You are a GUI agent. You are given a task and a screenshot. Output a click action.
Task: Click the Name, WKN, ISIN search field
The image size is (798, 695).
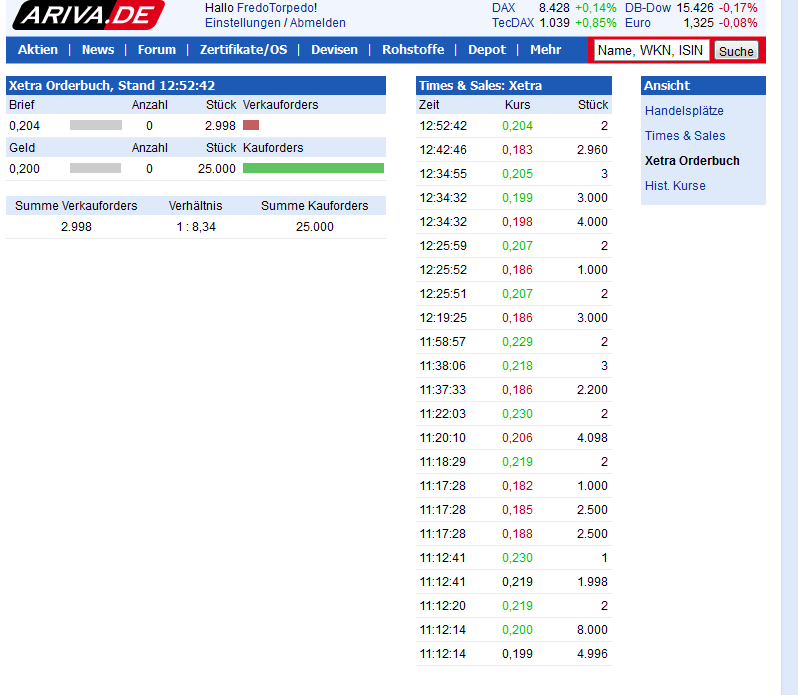[x=650, y=50]
